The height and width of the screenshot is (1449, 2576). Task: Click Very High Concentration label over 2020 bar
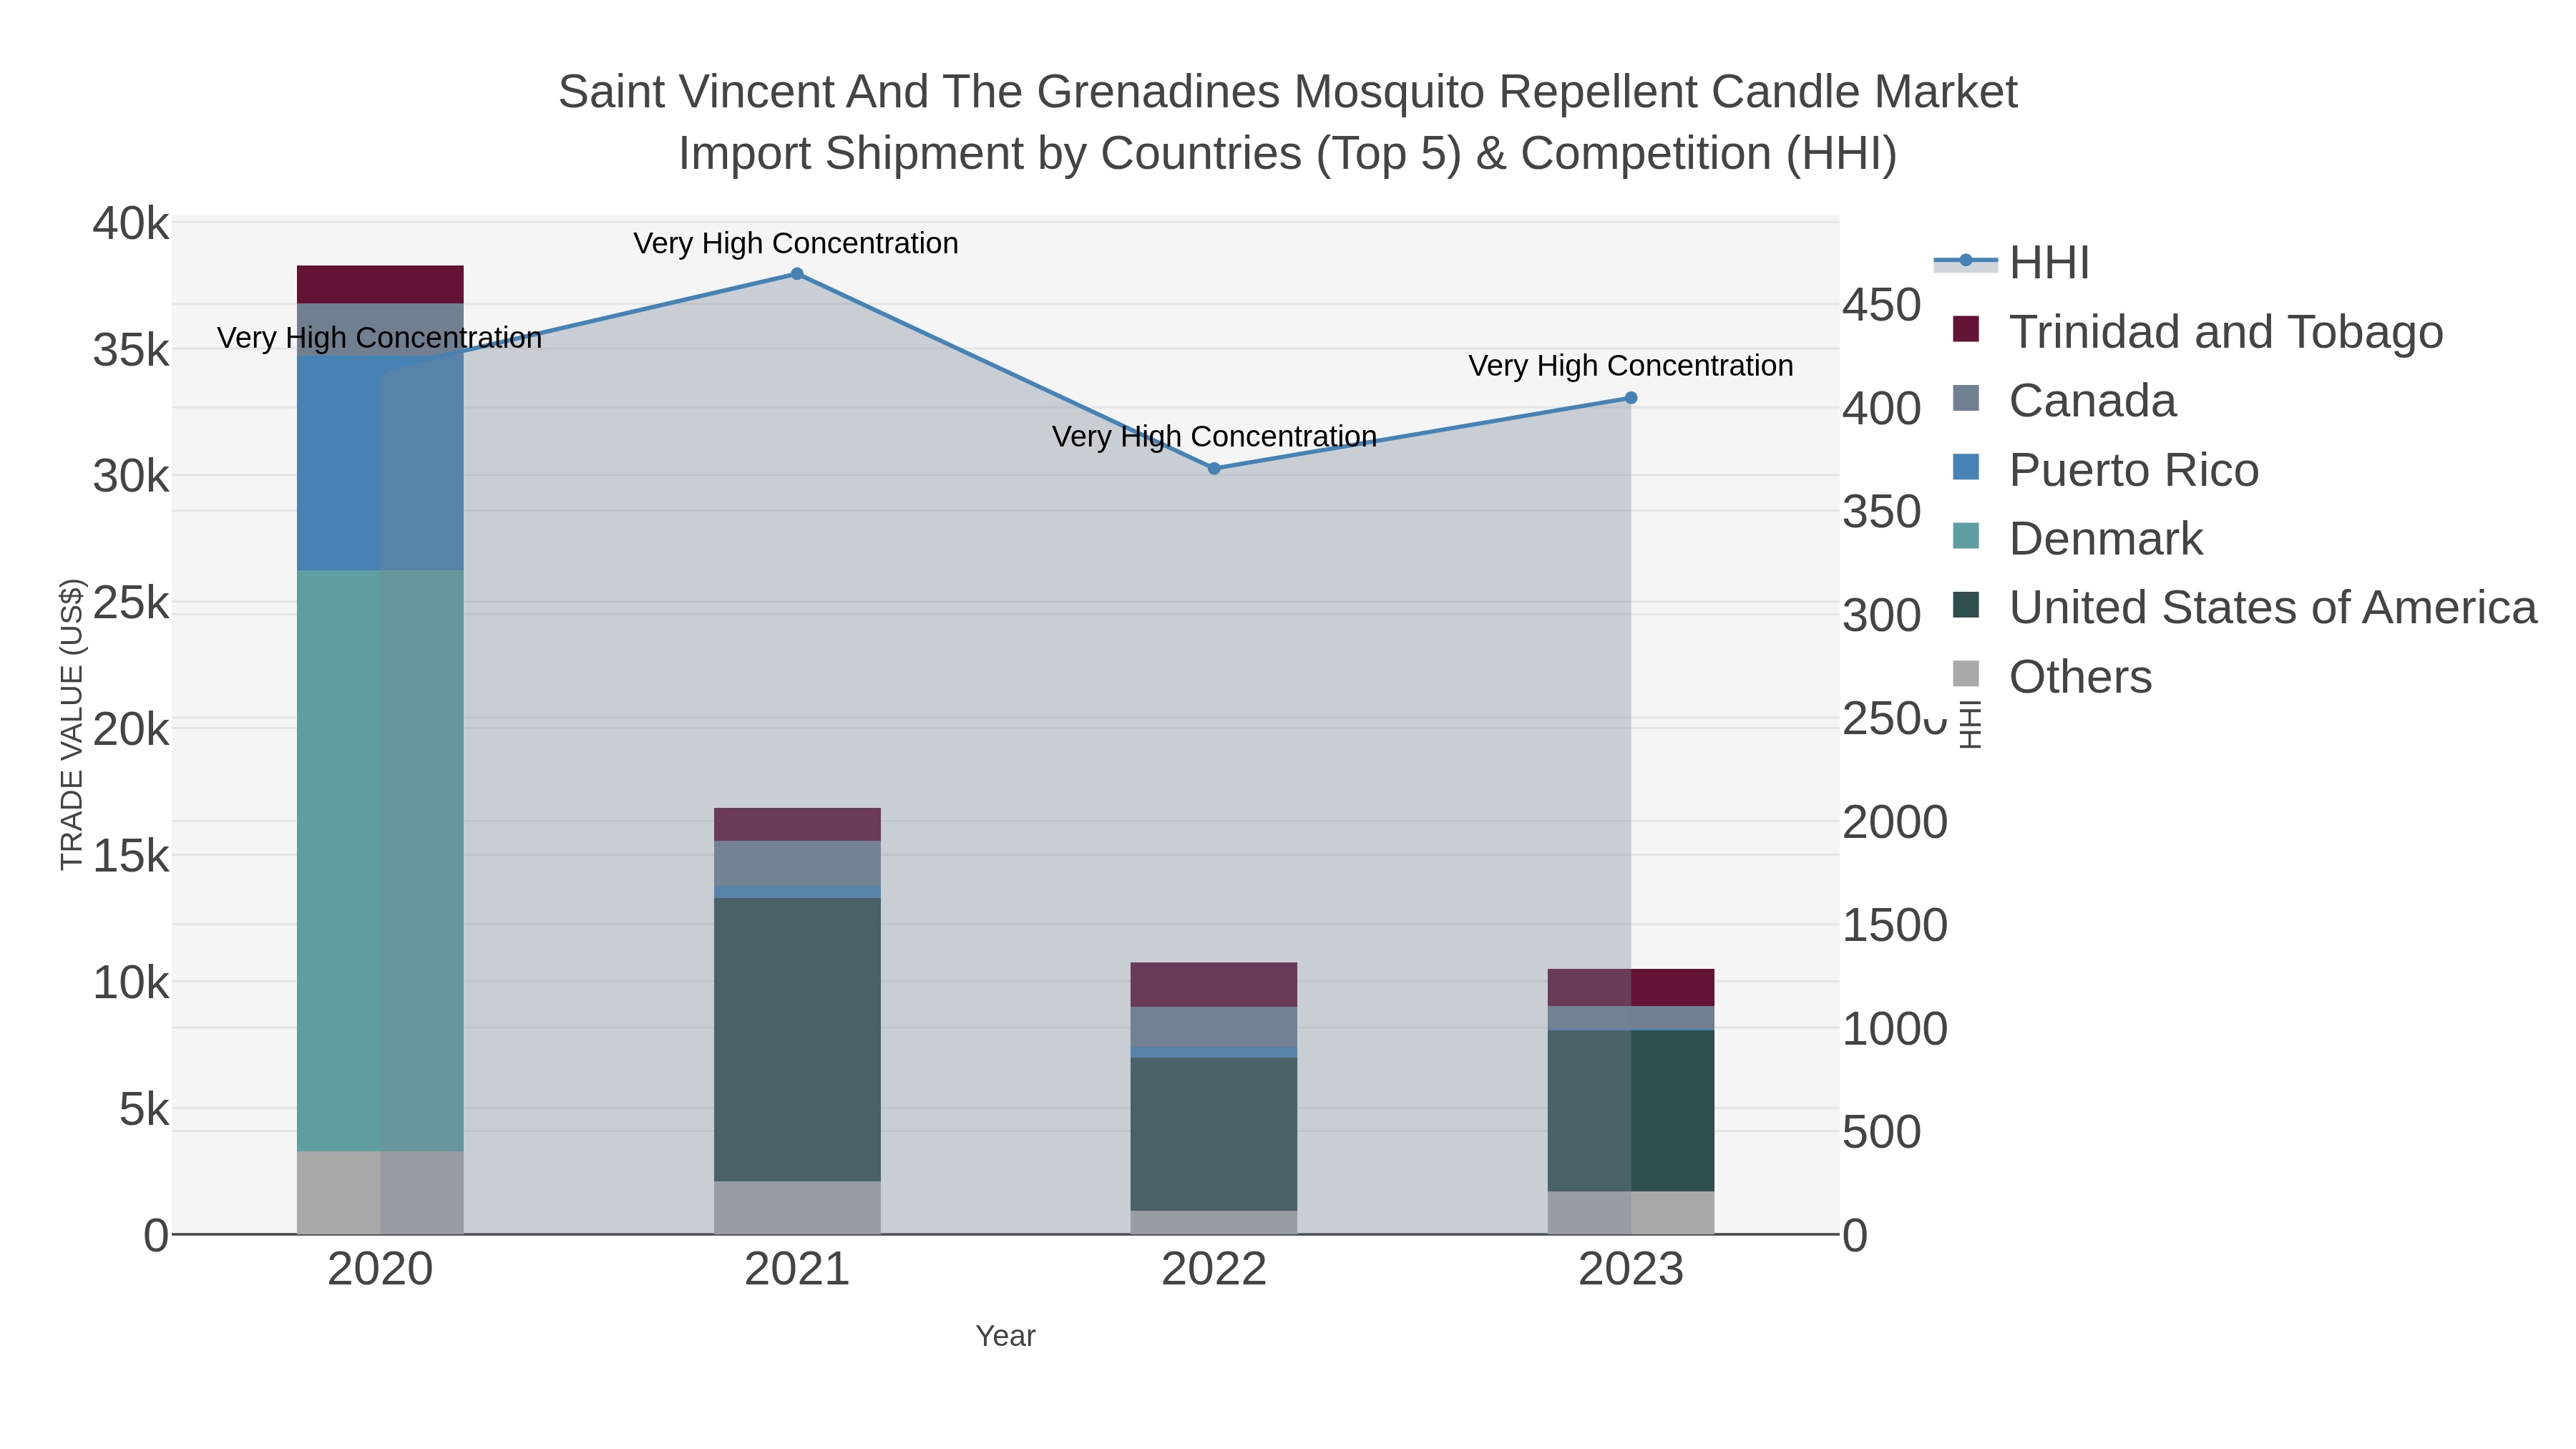coord(380,337)
